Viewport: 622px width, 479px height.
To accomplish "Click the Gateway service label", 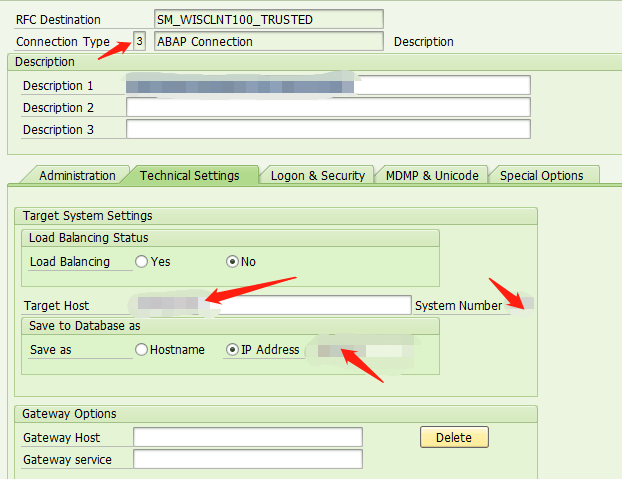I will 67,460.
